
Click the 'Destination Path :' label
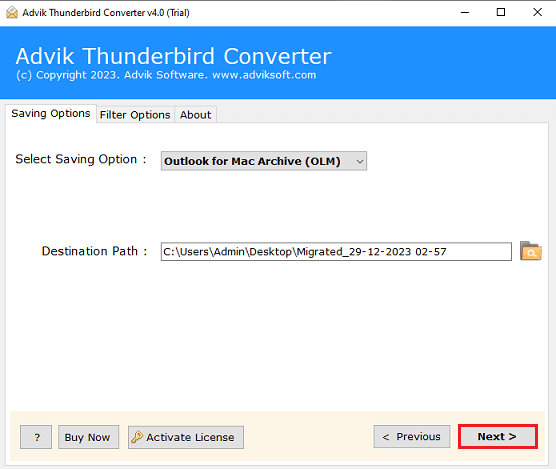tap(94, 251)
